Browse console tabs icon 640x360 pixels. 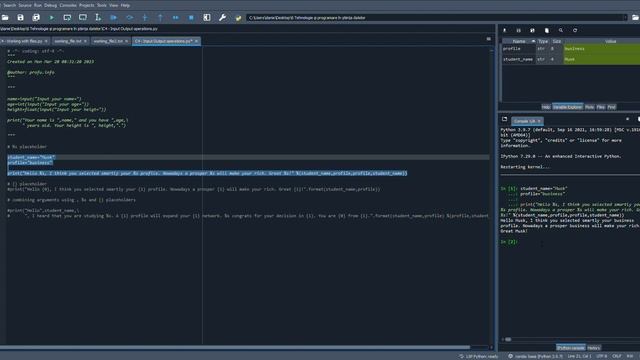coord(504,119)
